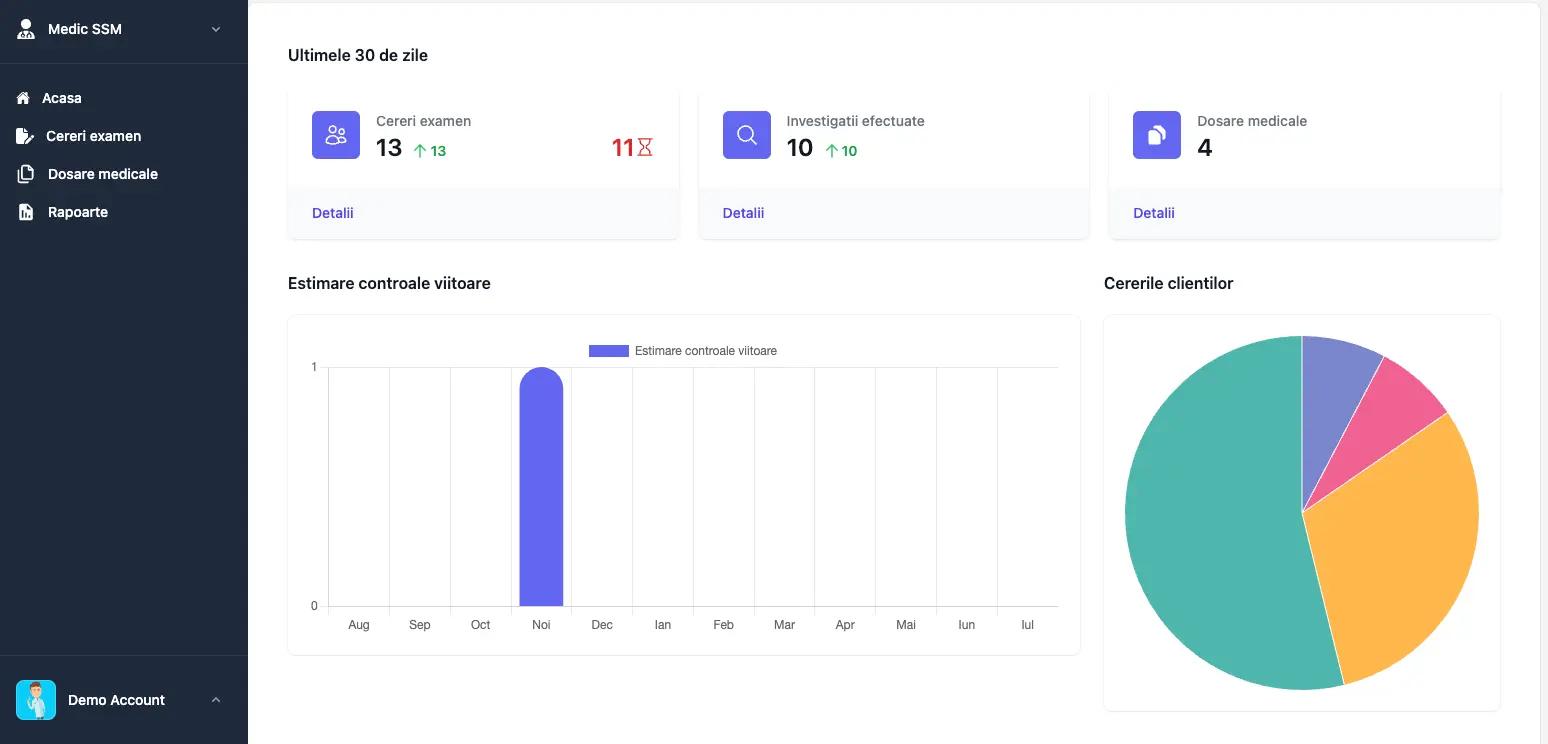Click the Rapoarte report icon
The image size is (1548, 744).
[26, 212]
